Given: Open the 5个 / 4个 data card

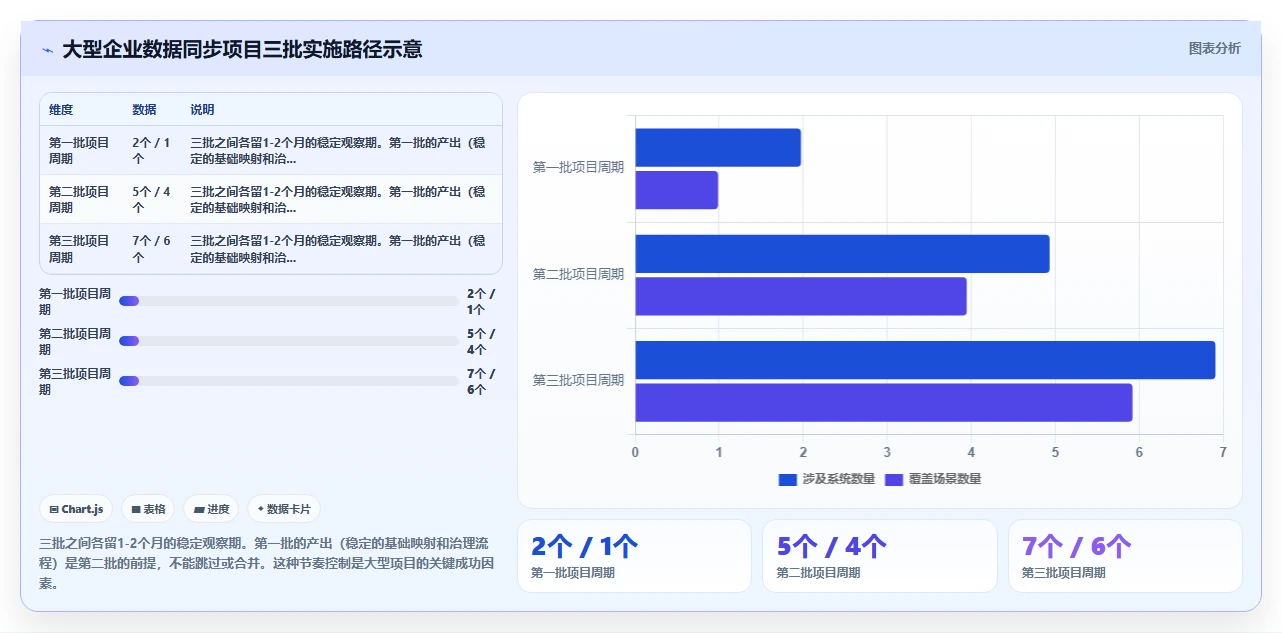Looking at the screenshot, I should pyautogui.click(x=880, y=556).
